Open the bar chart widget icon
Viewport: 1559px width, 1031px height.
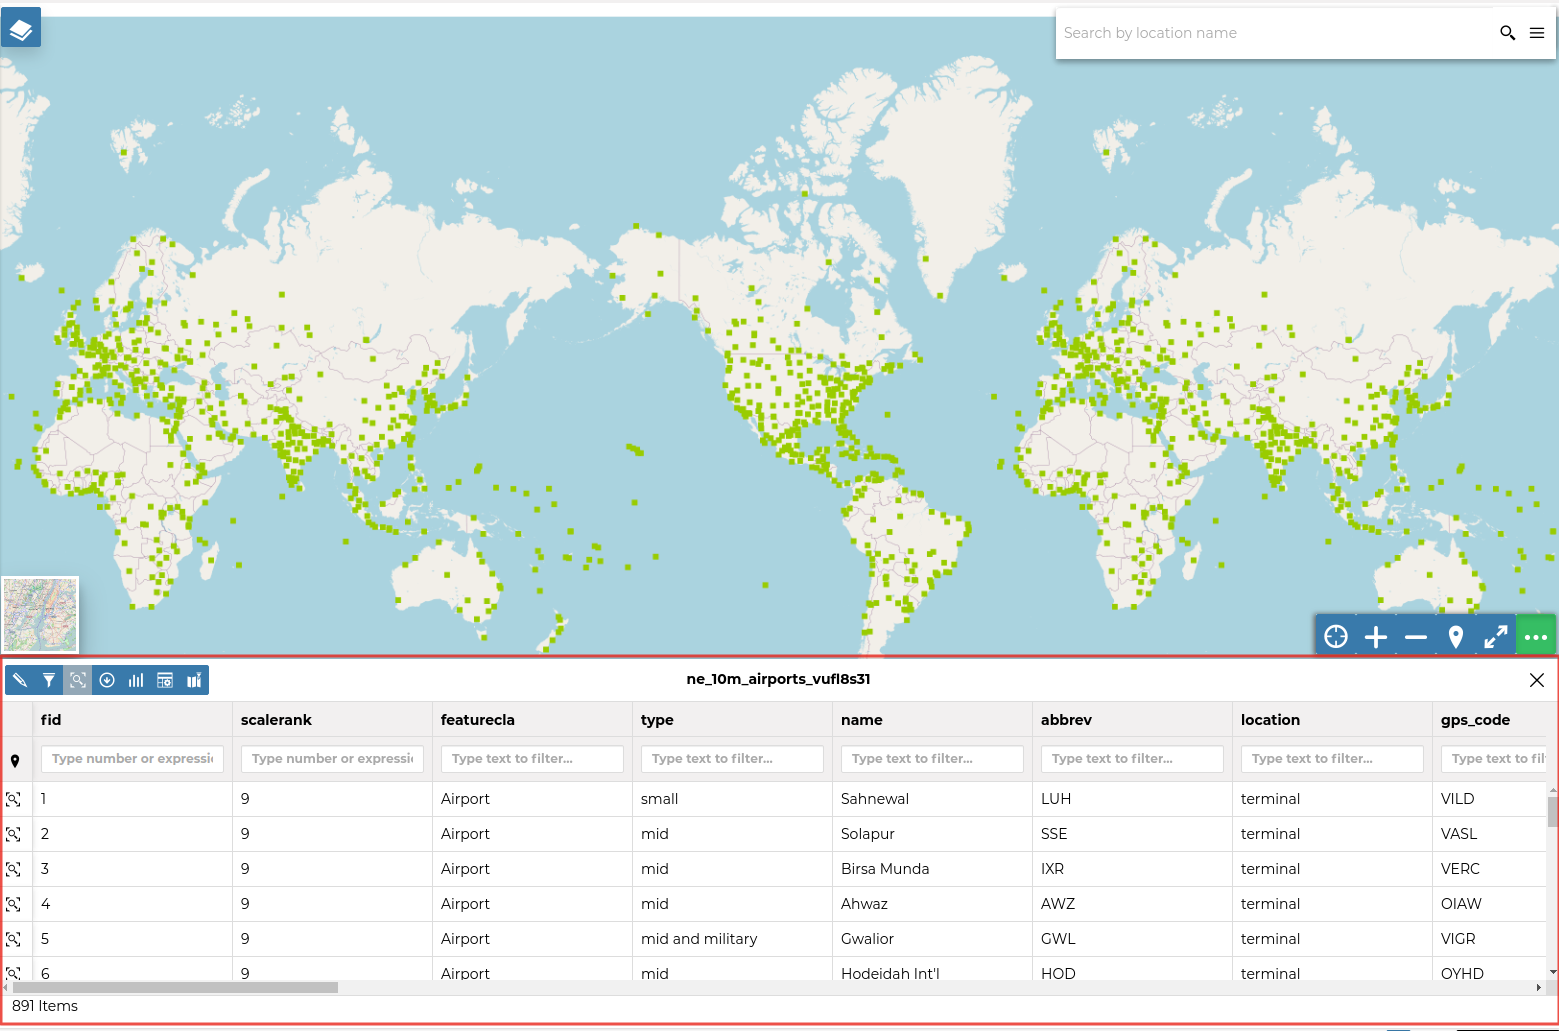136,680
